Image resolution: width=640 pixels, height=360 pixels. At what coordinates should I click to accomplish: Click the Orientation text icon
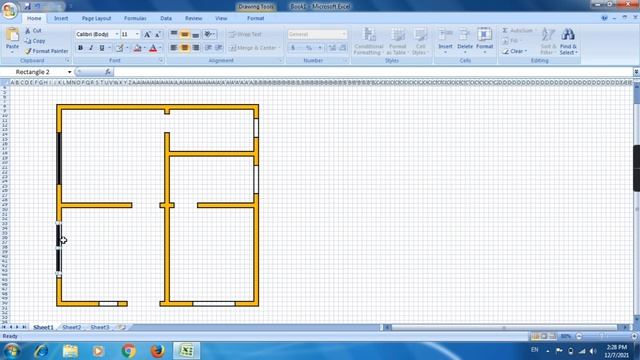(208, 34)
